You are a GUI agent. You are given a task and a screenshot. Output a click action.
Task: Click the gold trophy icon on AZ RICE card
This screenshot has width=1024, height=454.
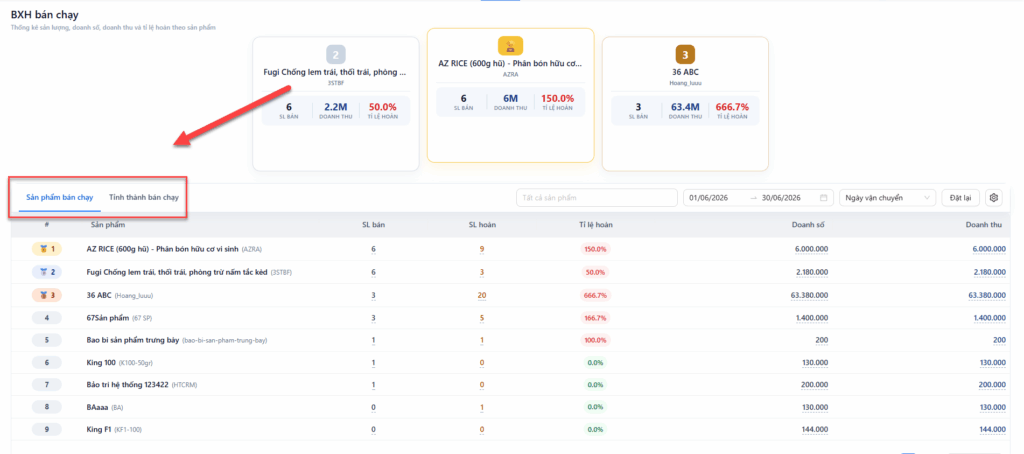pos(510,46)
